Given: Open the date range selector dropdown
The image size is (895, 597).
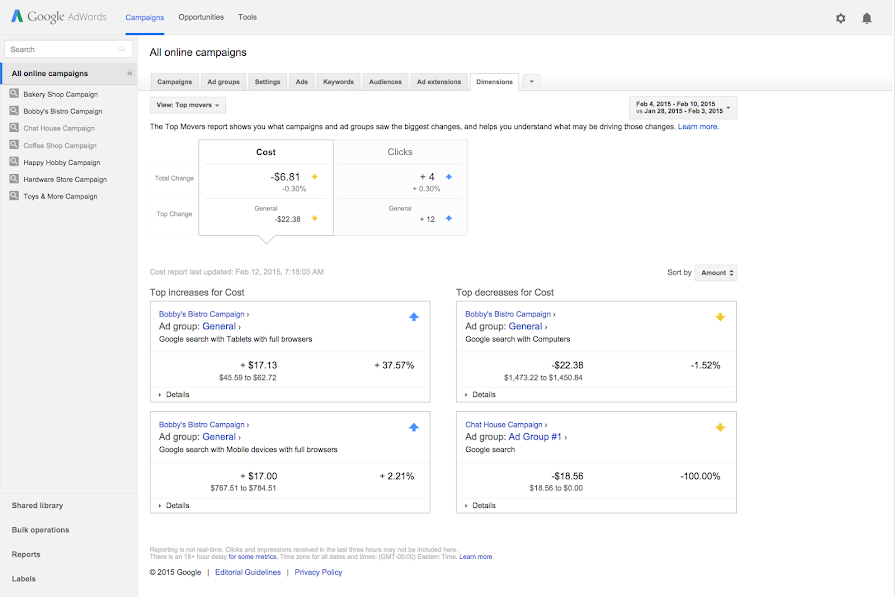Looking at the screenshot, I should pyautogui.click(x=682, y=107).
